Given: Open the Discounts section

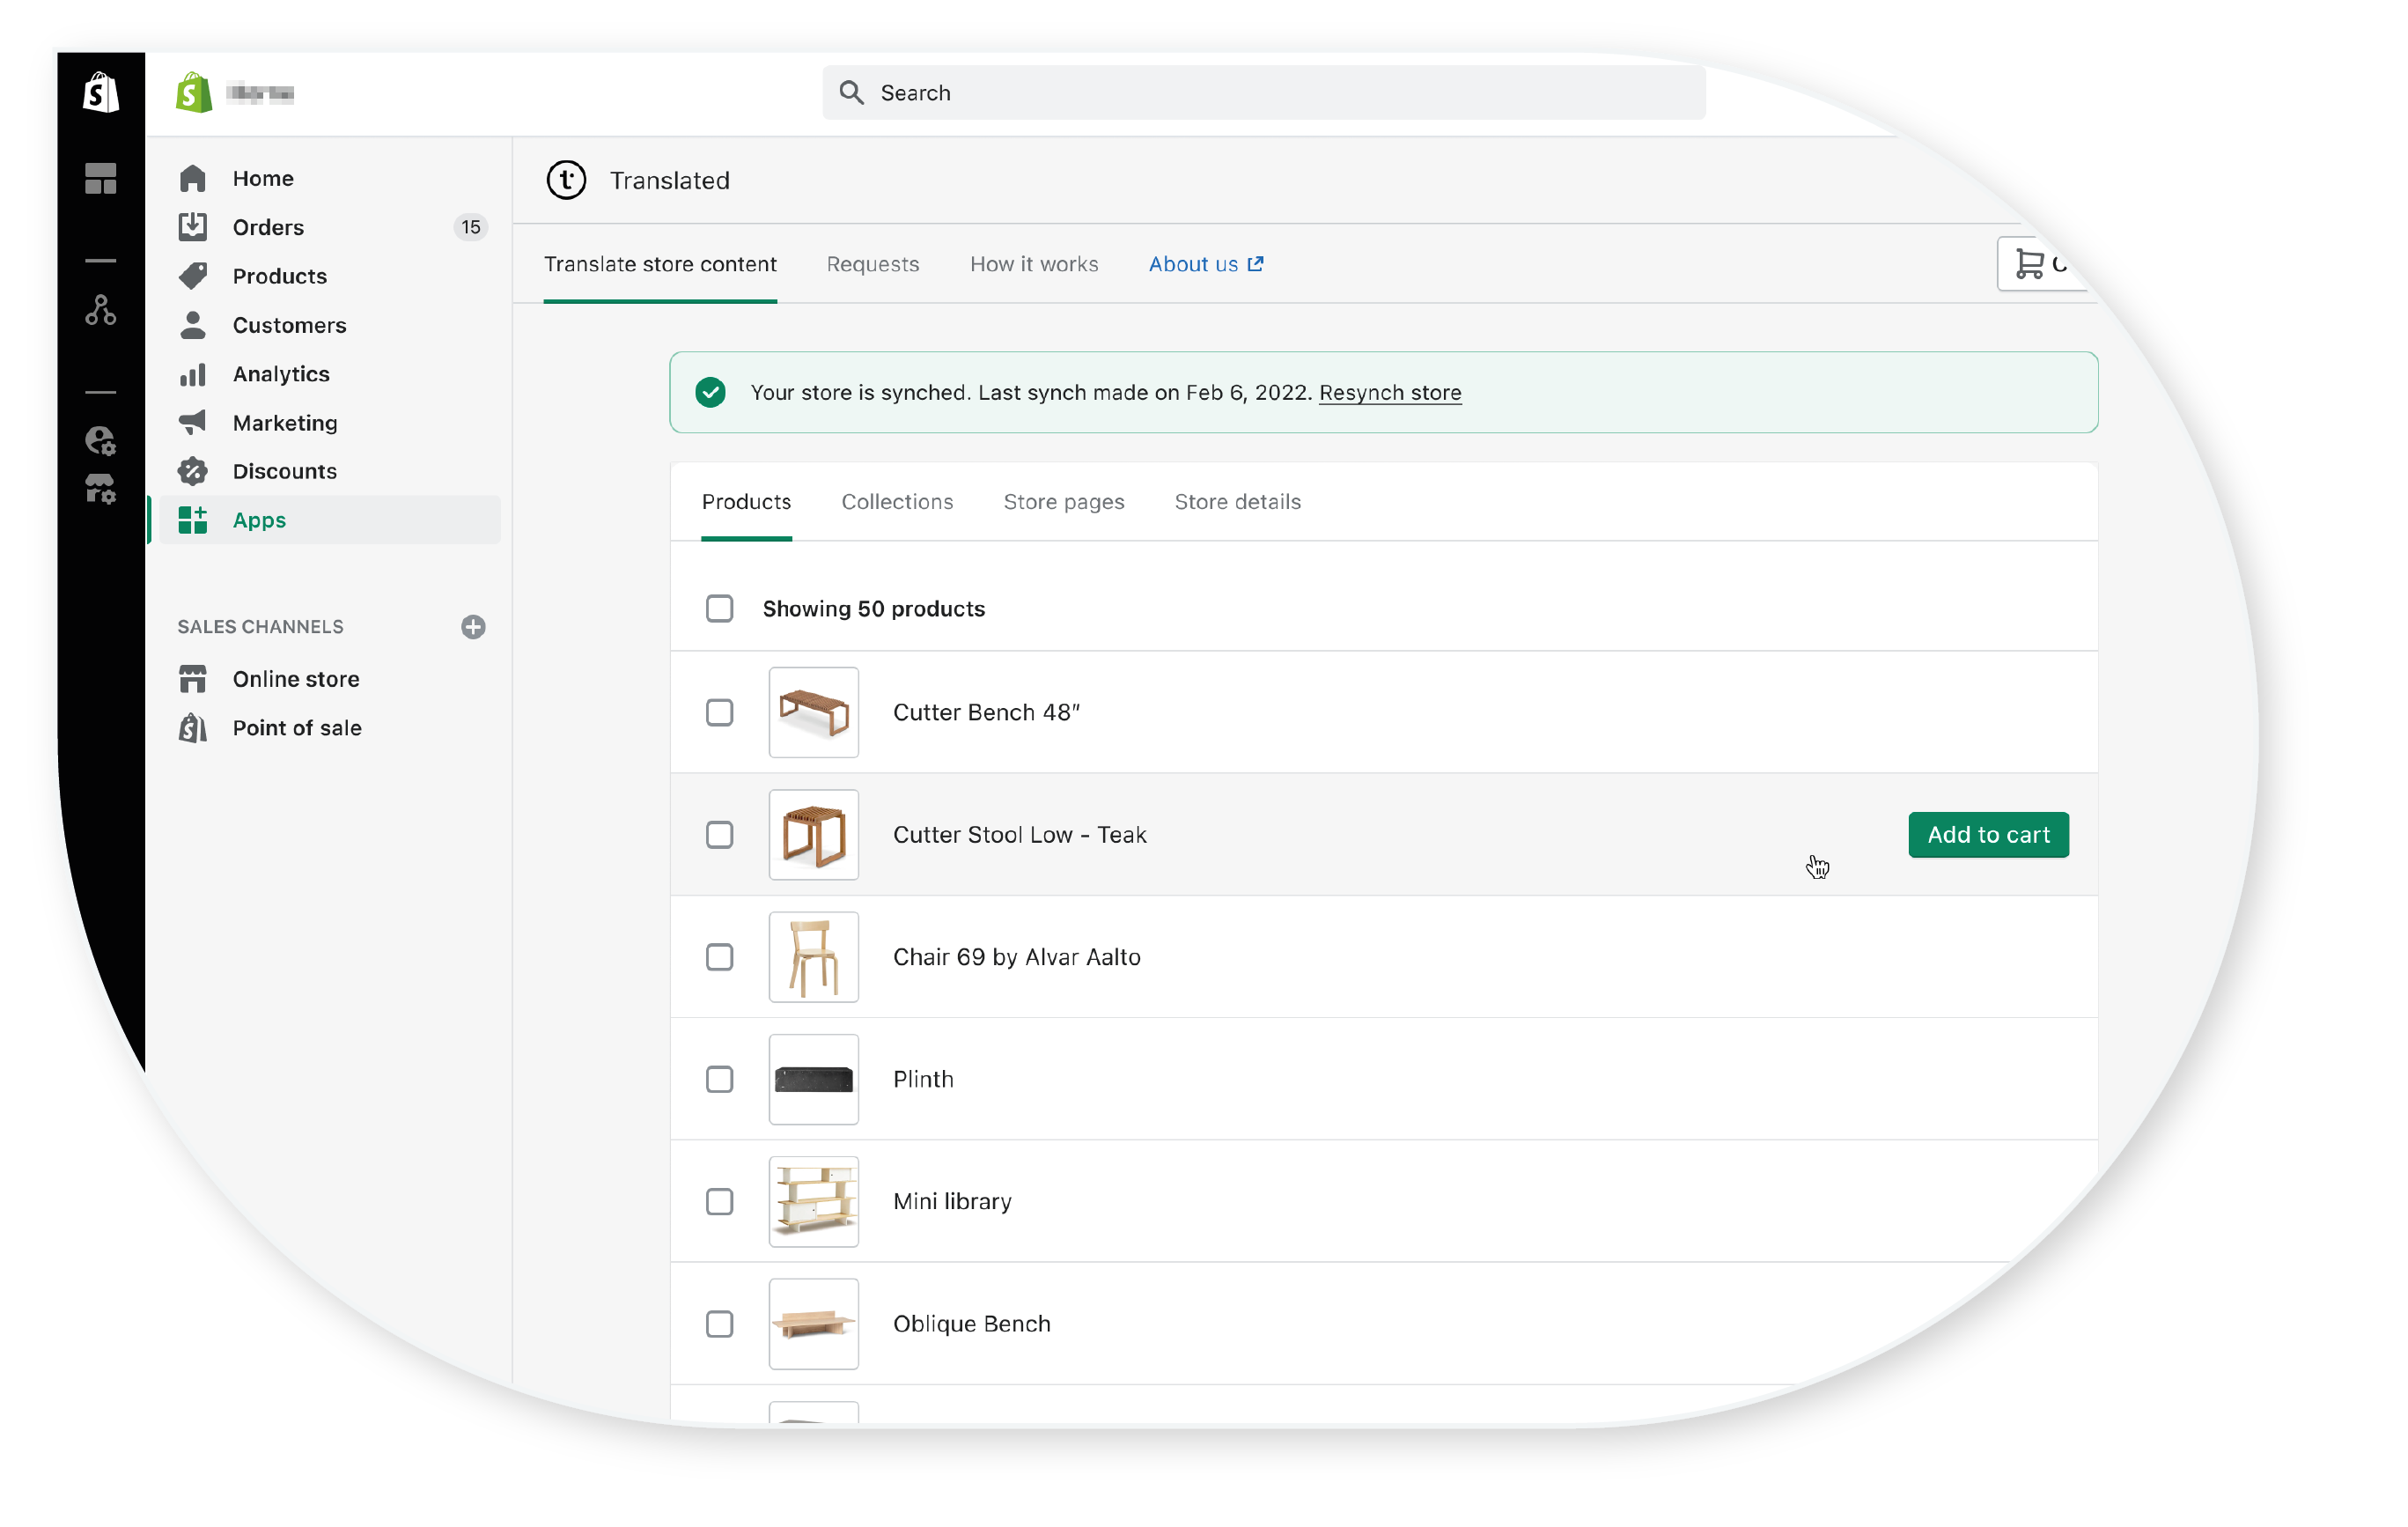Looking at the screenshot, I should pos(285,471).
